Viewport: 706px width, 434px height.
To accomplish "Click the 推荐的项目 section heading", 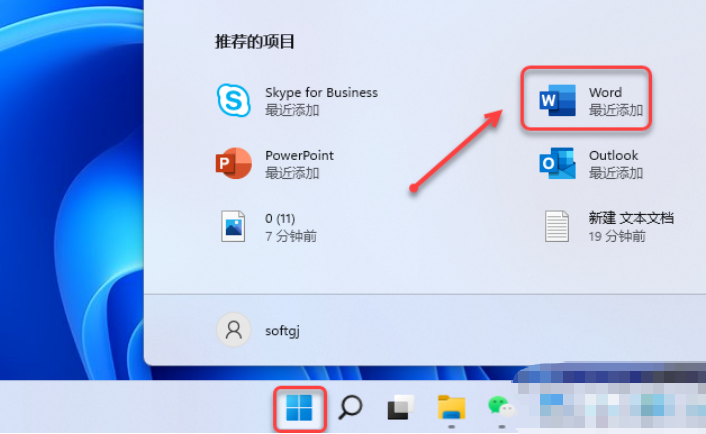I will [x=254, y=42].
